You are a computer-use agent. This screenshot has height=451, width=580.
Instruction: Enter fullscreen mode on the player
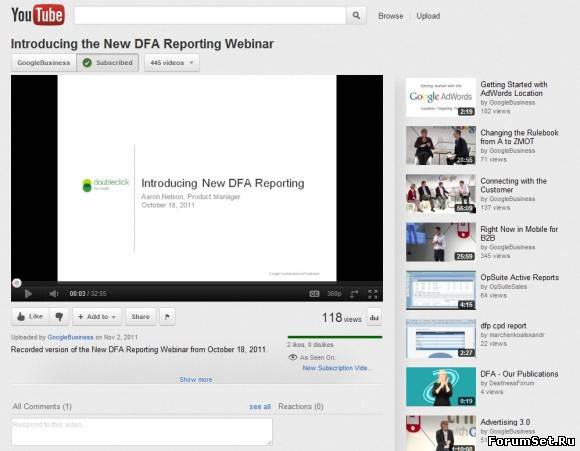pos(372,294)
